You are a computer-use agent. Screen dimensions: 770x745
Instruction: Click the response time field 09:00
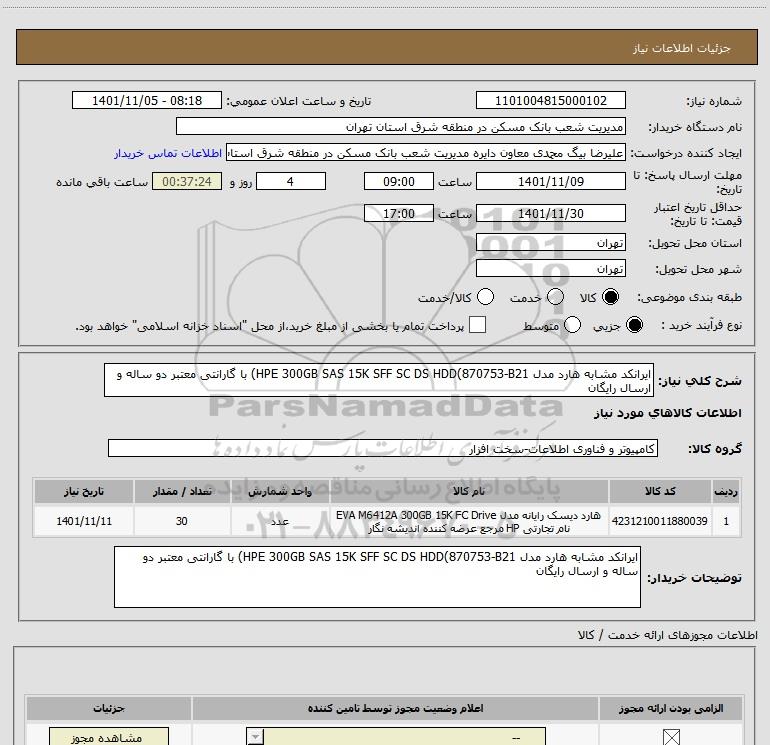(x=399, y=182)
